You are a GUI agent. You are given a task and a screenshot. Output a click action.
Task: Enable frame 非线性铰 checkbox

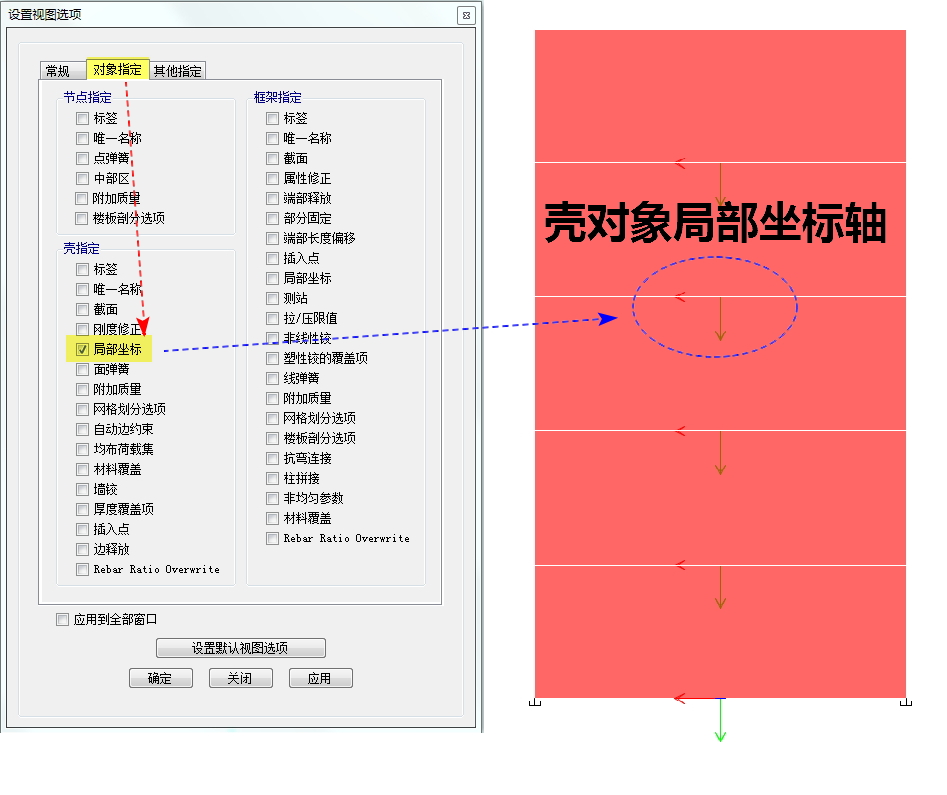(273, 338)
